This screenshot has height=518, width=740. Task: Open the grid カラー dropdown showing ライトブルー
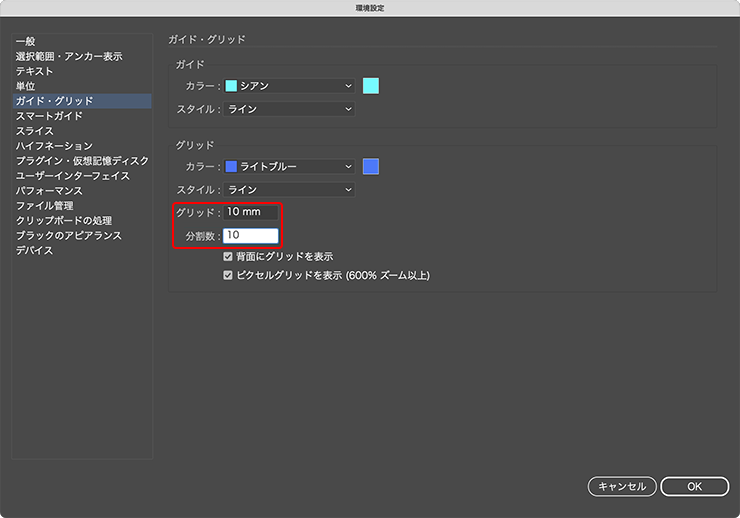pos(289,167)
